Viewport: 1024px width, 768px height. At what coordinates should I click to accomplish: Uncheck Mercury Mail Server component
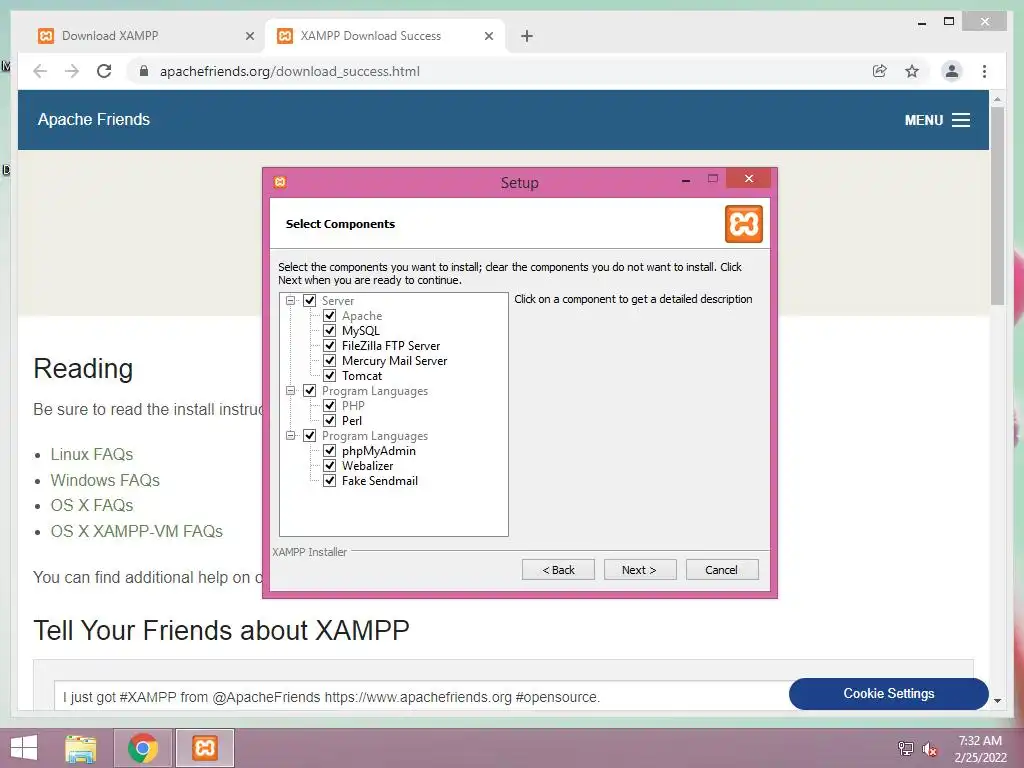[330, 360]
